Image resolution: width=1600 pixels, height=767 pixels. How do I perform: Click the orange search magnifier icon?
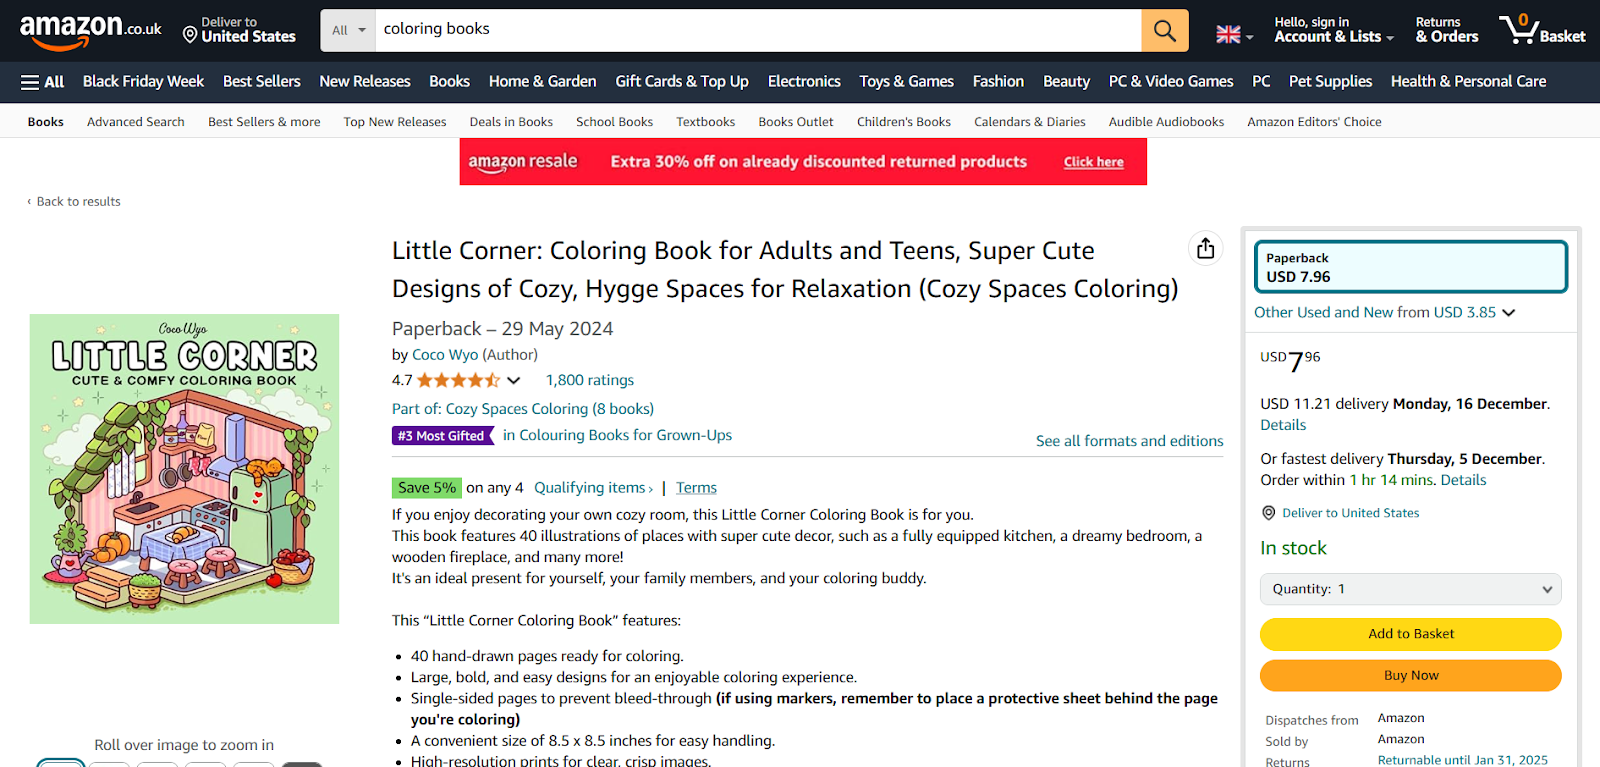point(1163,30)
